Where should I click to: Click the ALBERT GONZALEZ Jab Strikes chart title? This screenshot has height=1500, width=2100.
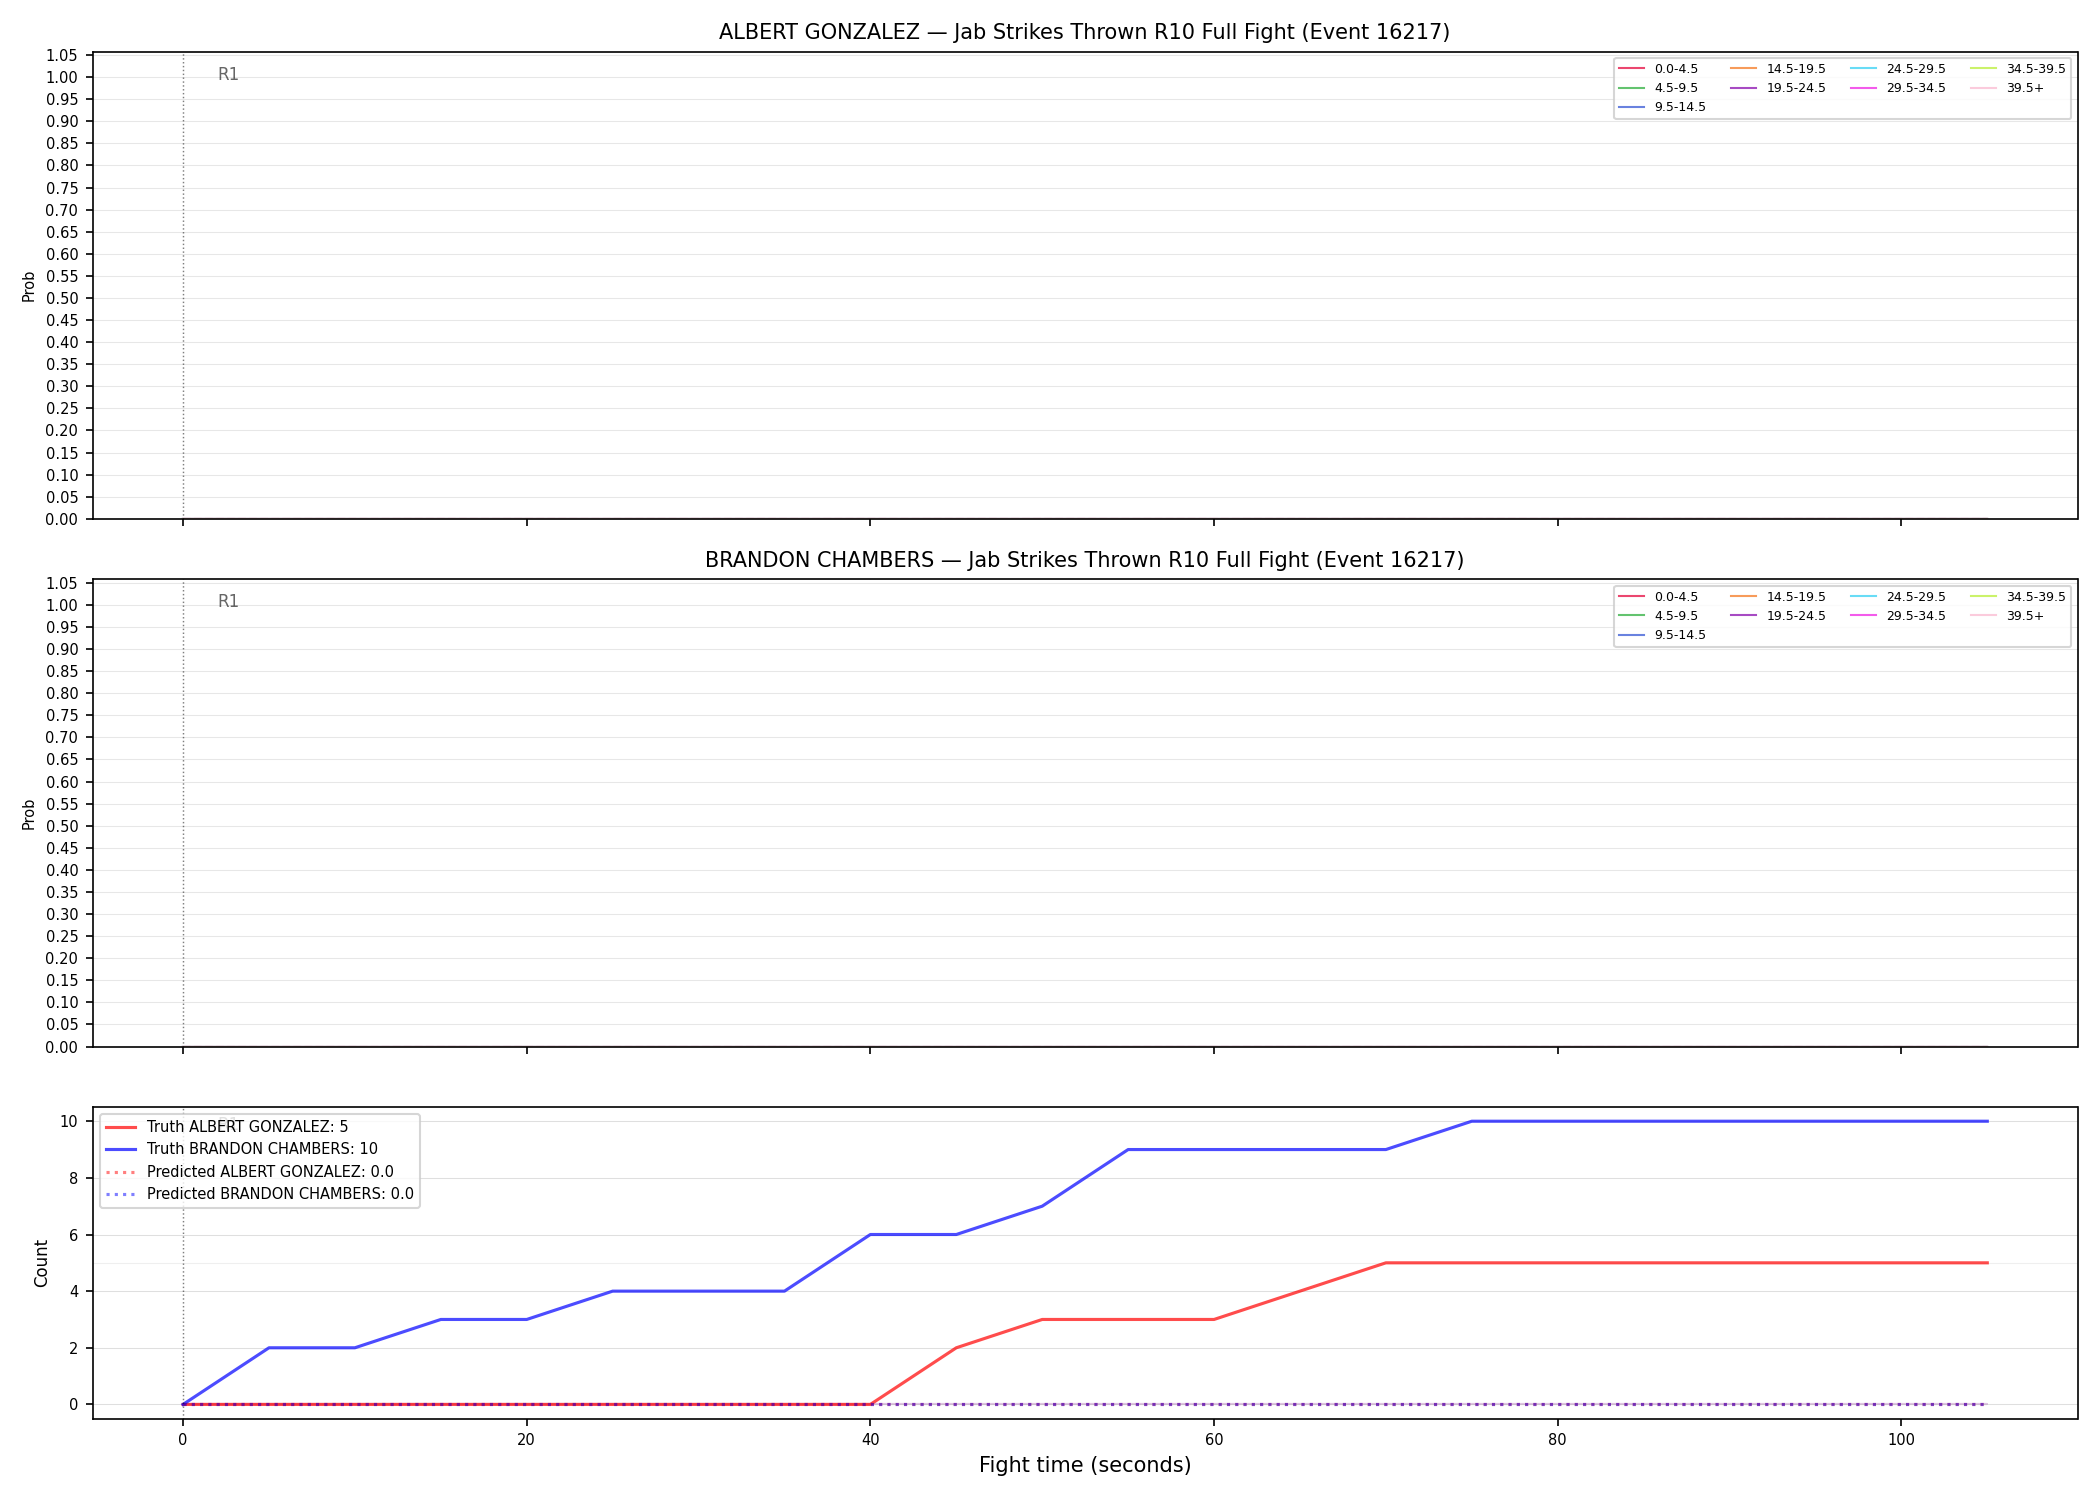point(1084,32)
